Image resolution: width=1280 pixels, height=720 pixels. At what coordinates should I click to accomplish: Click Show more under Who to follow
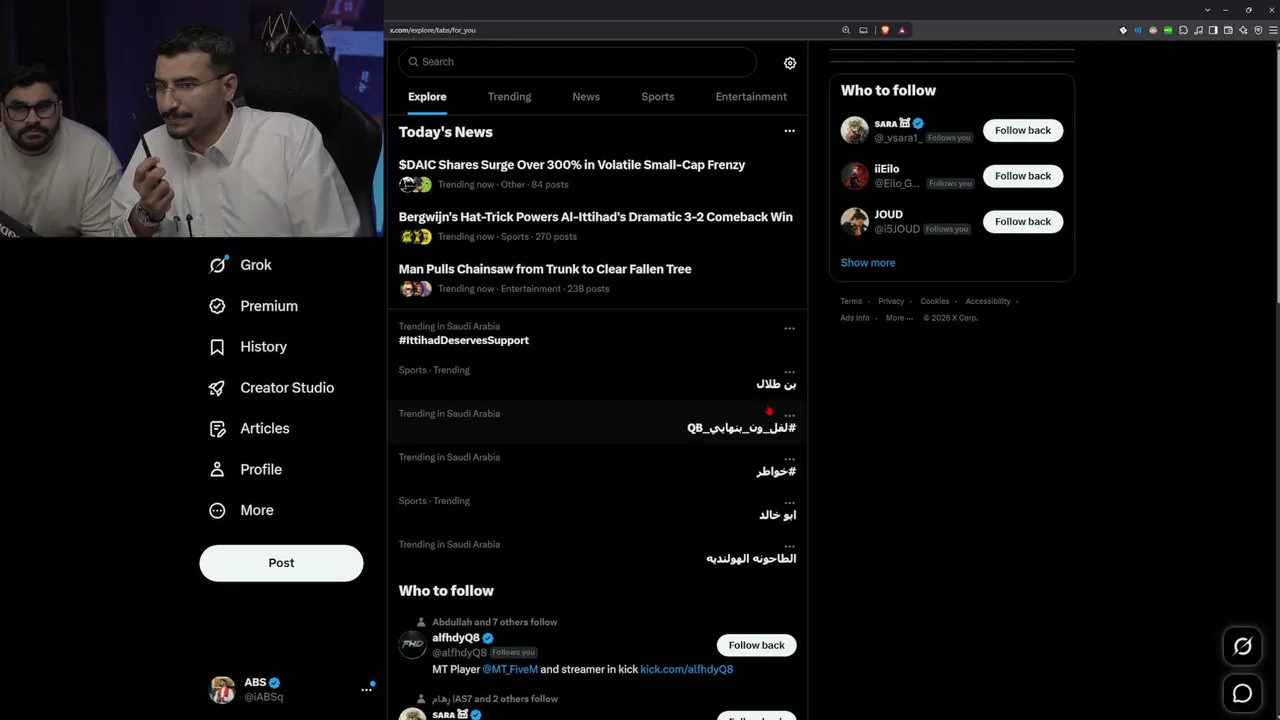(x=868, y=263)
